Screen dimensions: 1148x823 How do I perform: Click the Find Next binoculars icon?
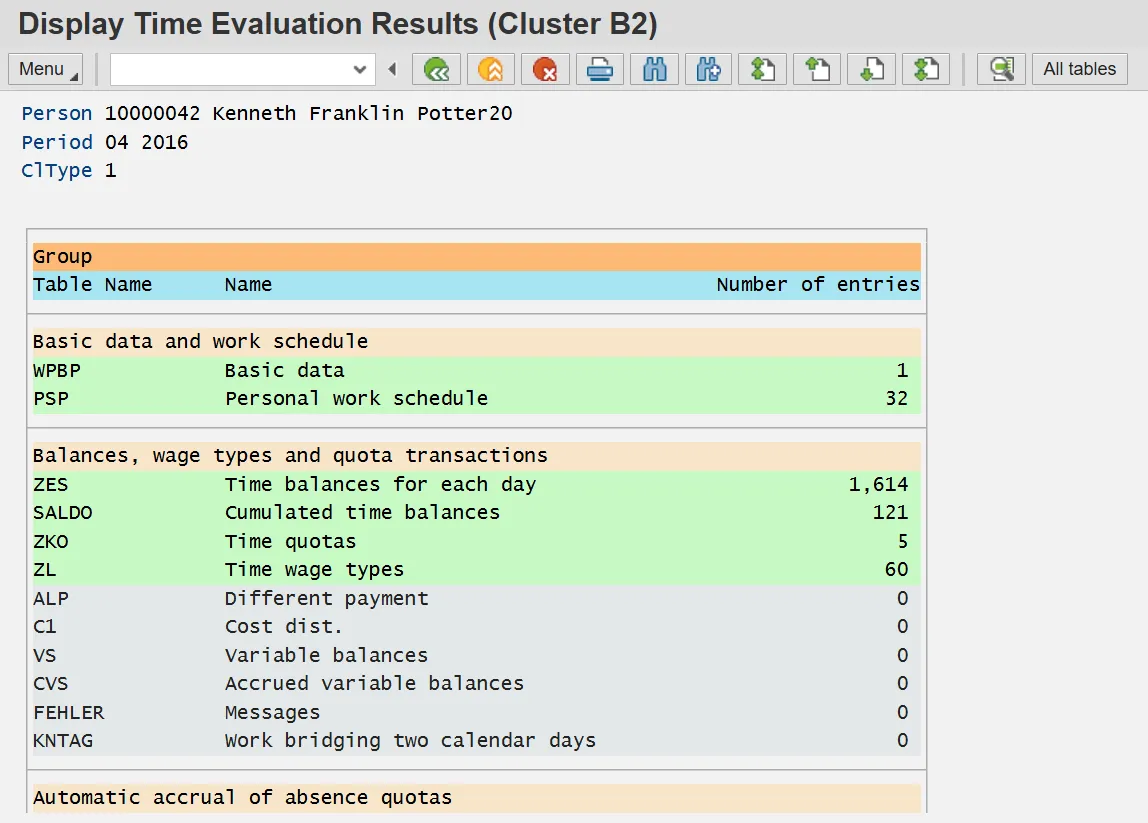[708, 69]
